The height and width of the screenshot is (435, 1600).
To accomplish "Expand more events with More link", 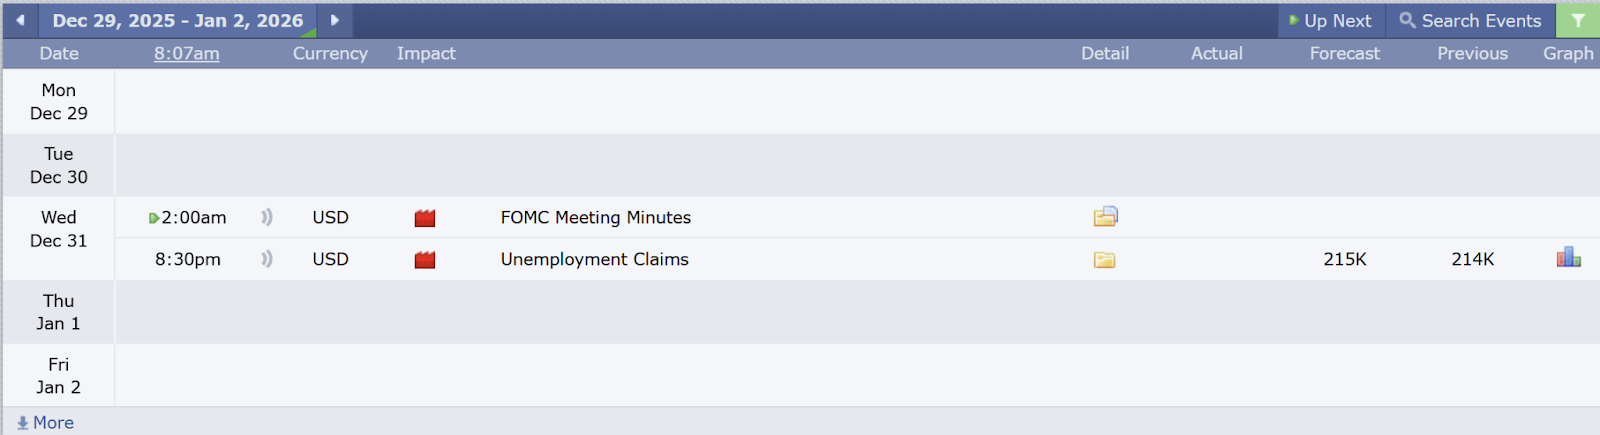I will pyautogui.click(x=46, y=423).
